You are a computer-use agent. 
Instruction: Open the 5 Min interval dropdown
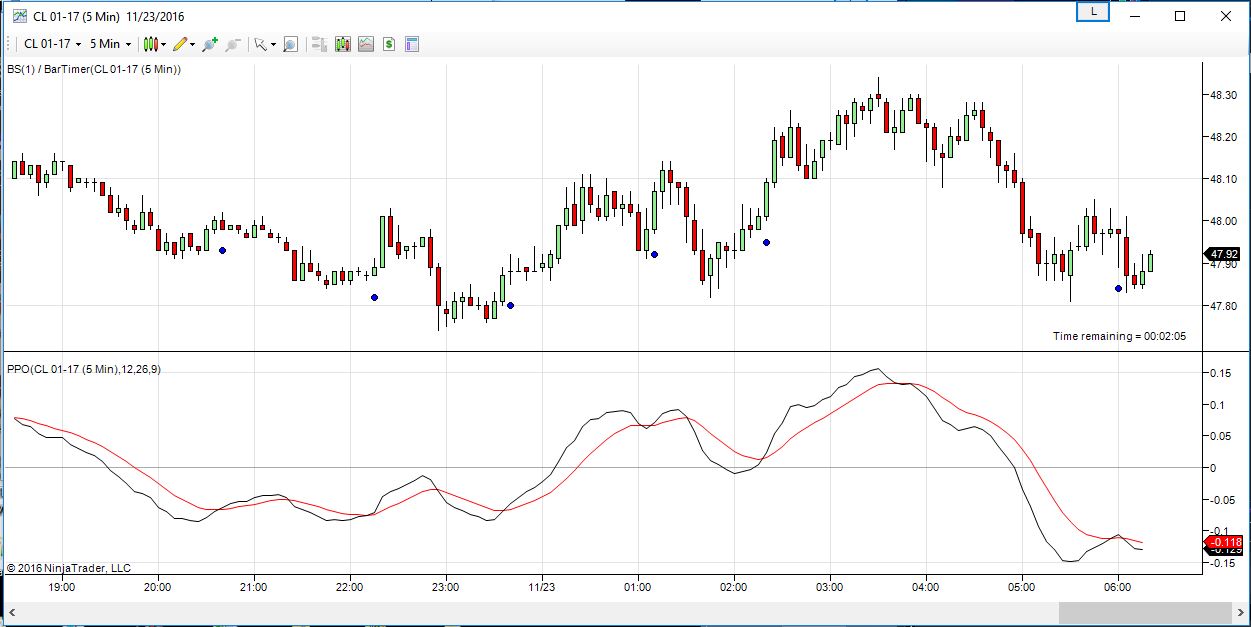[x=110, y=44]
